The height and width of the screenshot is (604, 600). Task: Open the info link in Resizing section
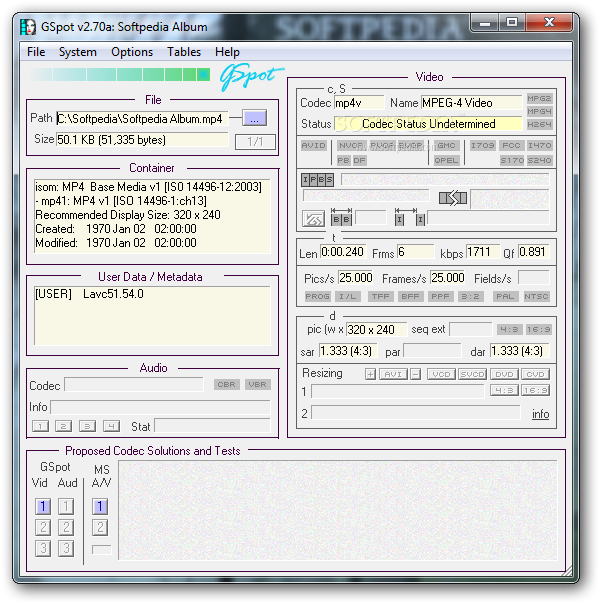click(540, 414)
